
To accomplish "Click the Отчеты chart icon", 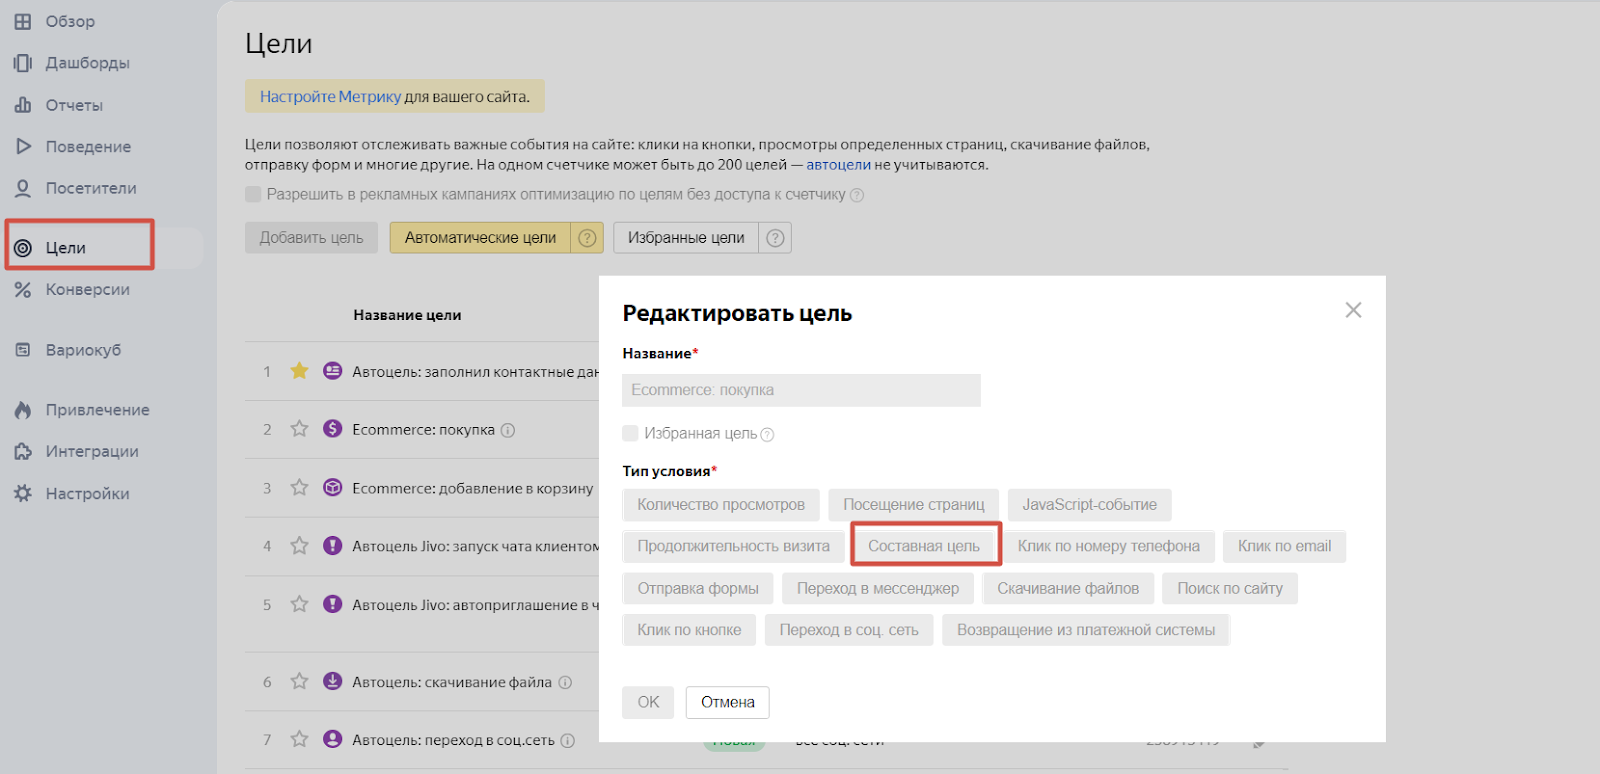I will [x=23, y=105].
